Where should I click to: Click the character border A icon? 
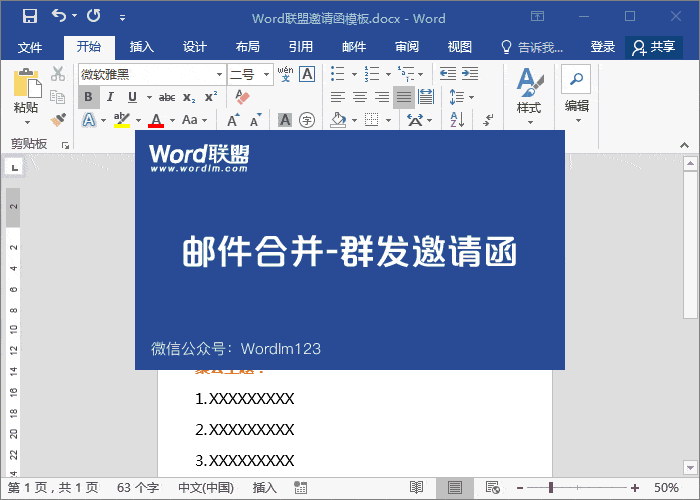(x=307, y=74)
